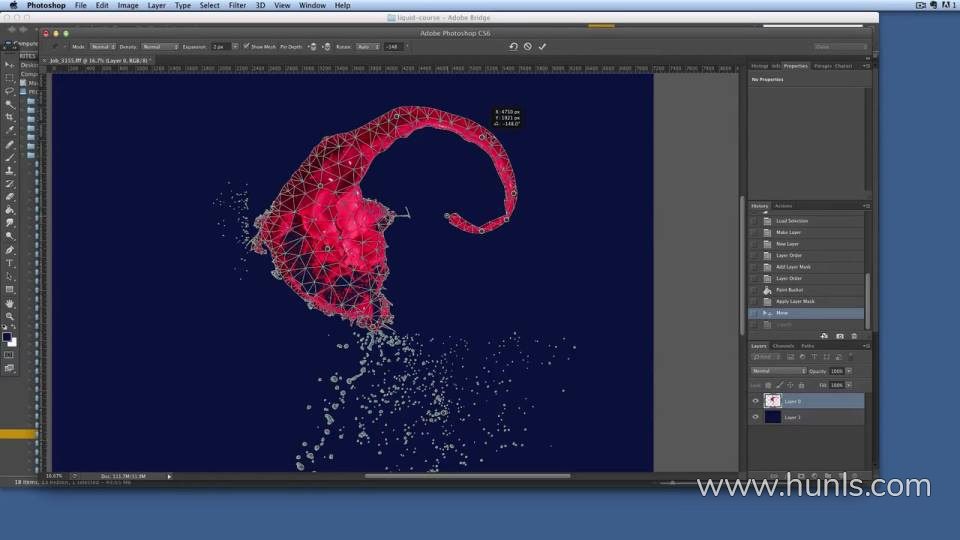Switch to the Actions tab
Image resolution: width=960 pixels, height=540 pixels.
(783, 206)
